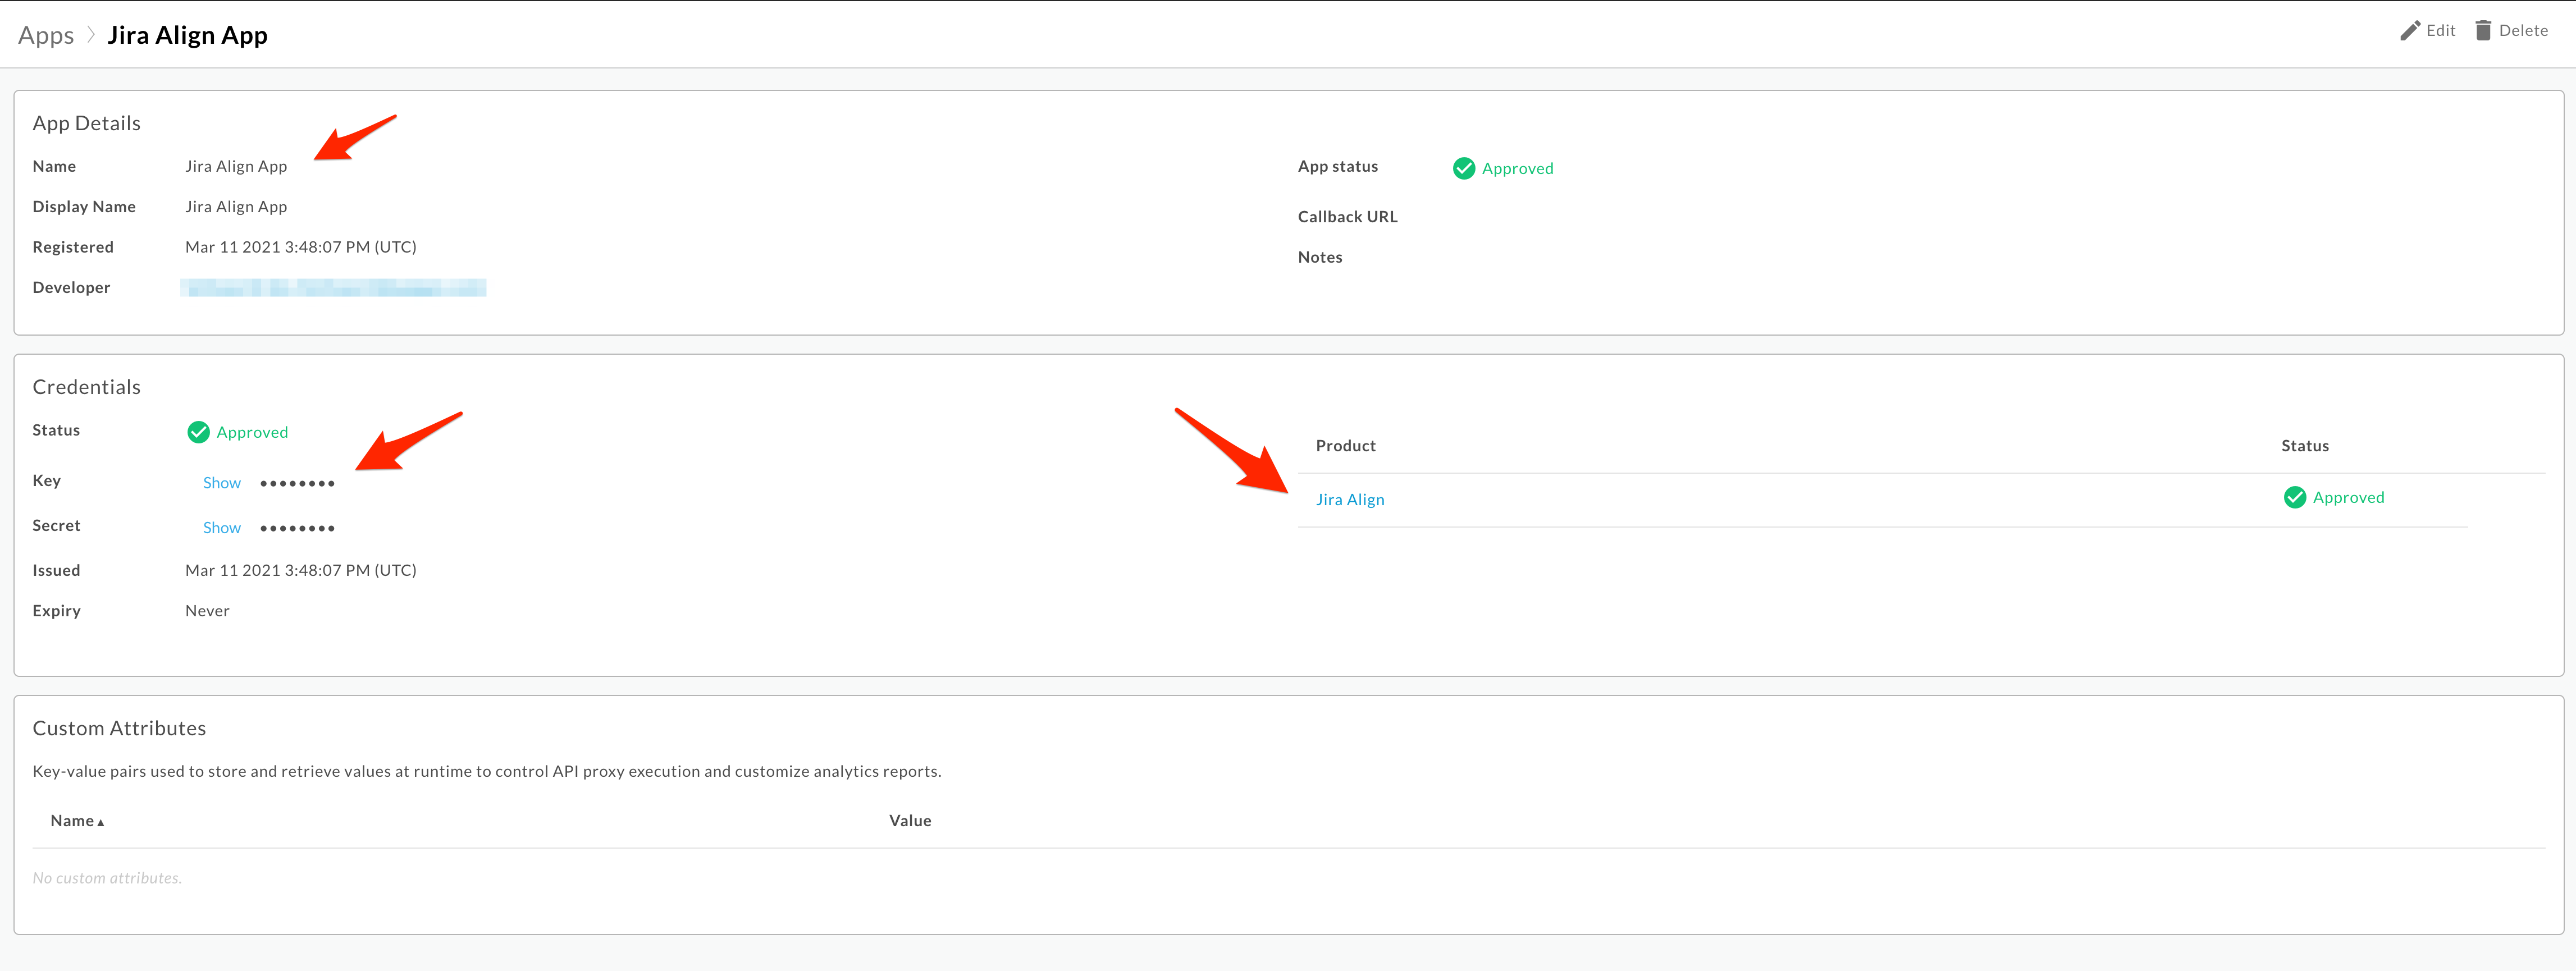Click the breadcrumb chevron after Apps

(x=91, y=35)
